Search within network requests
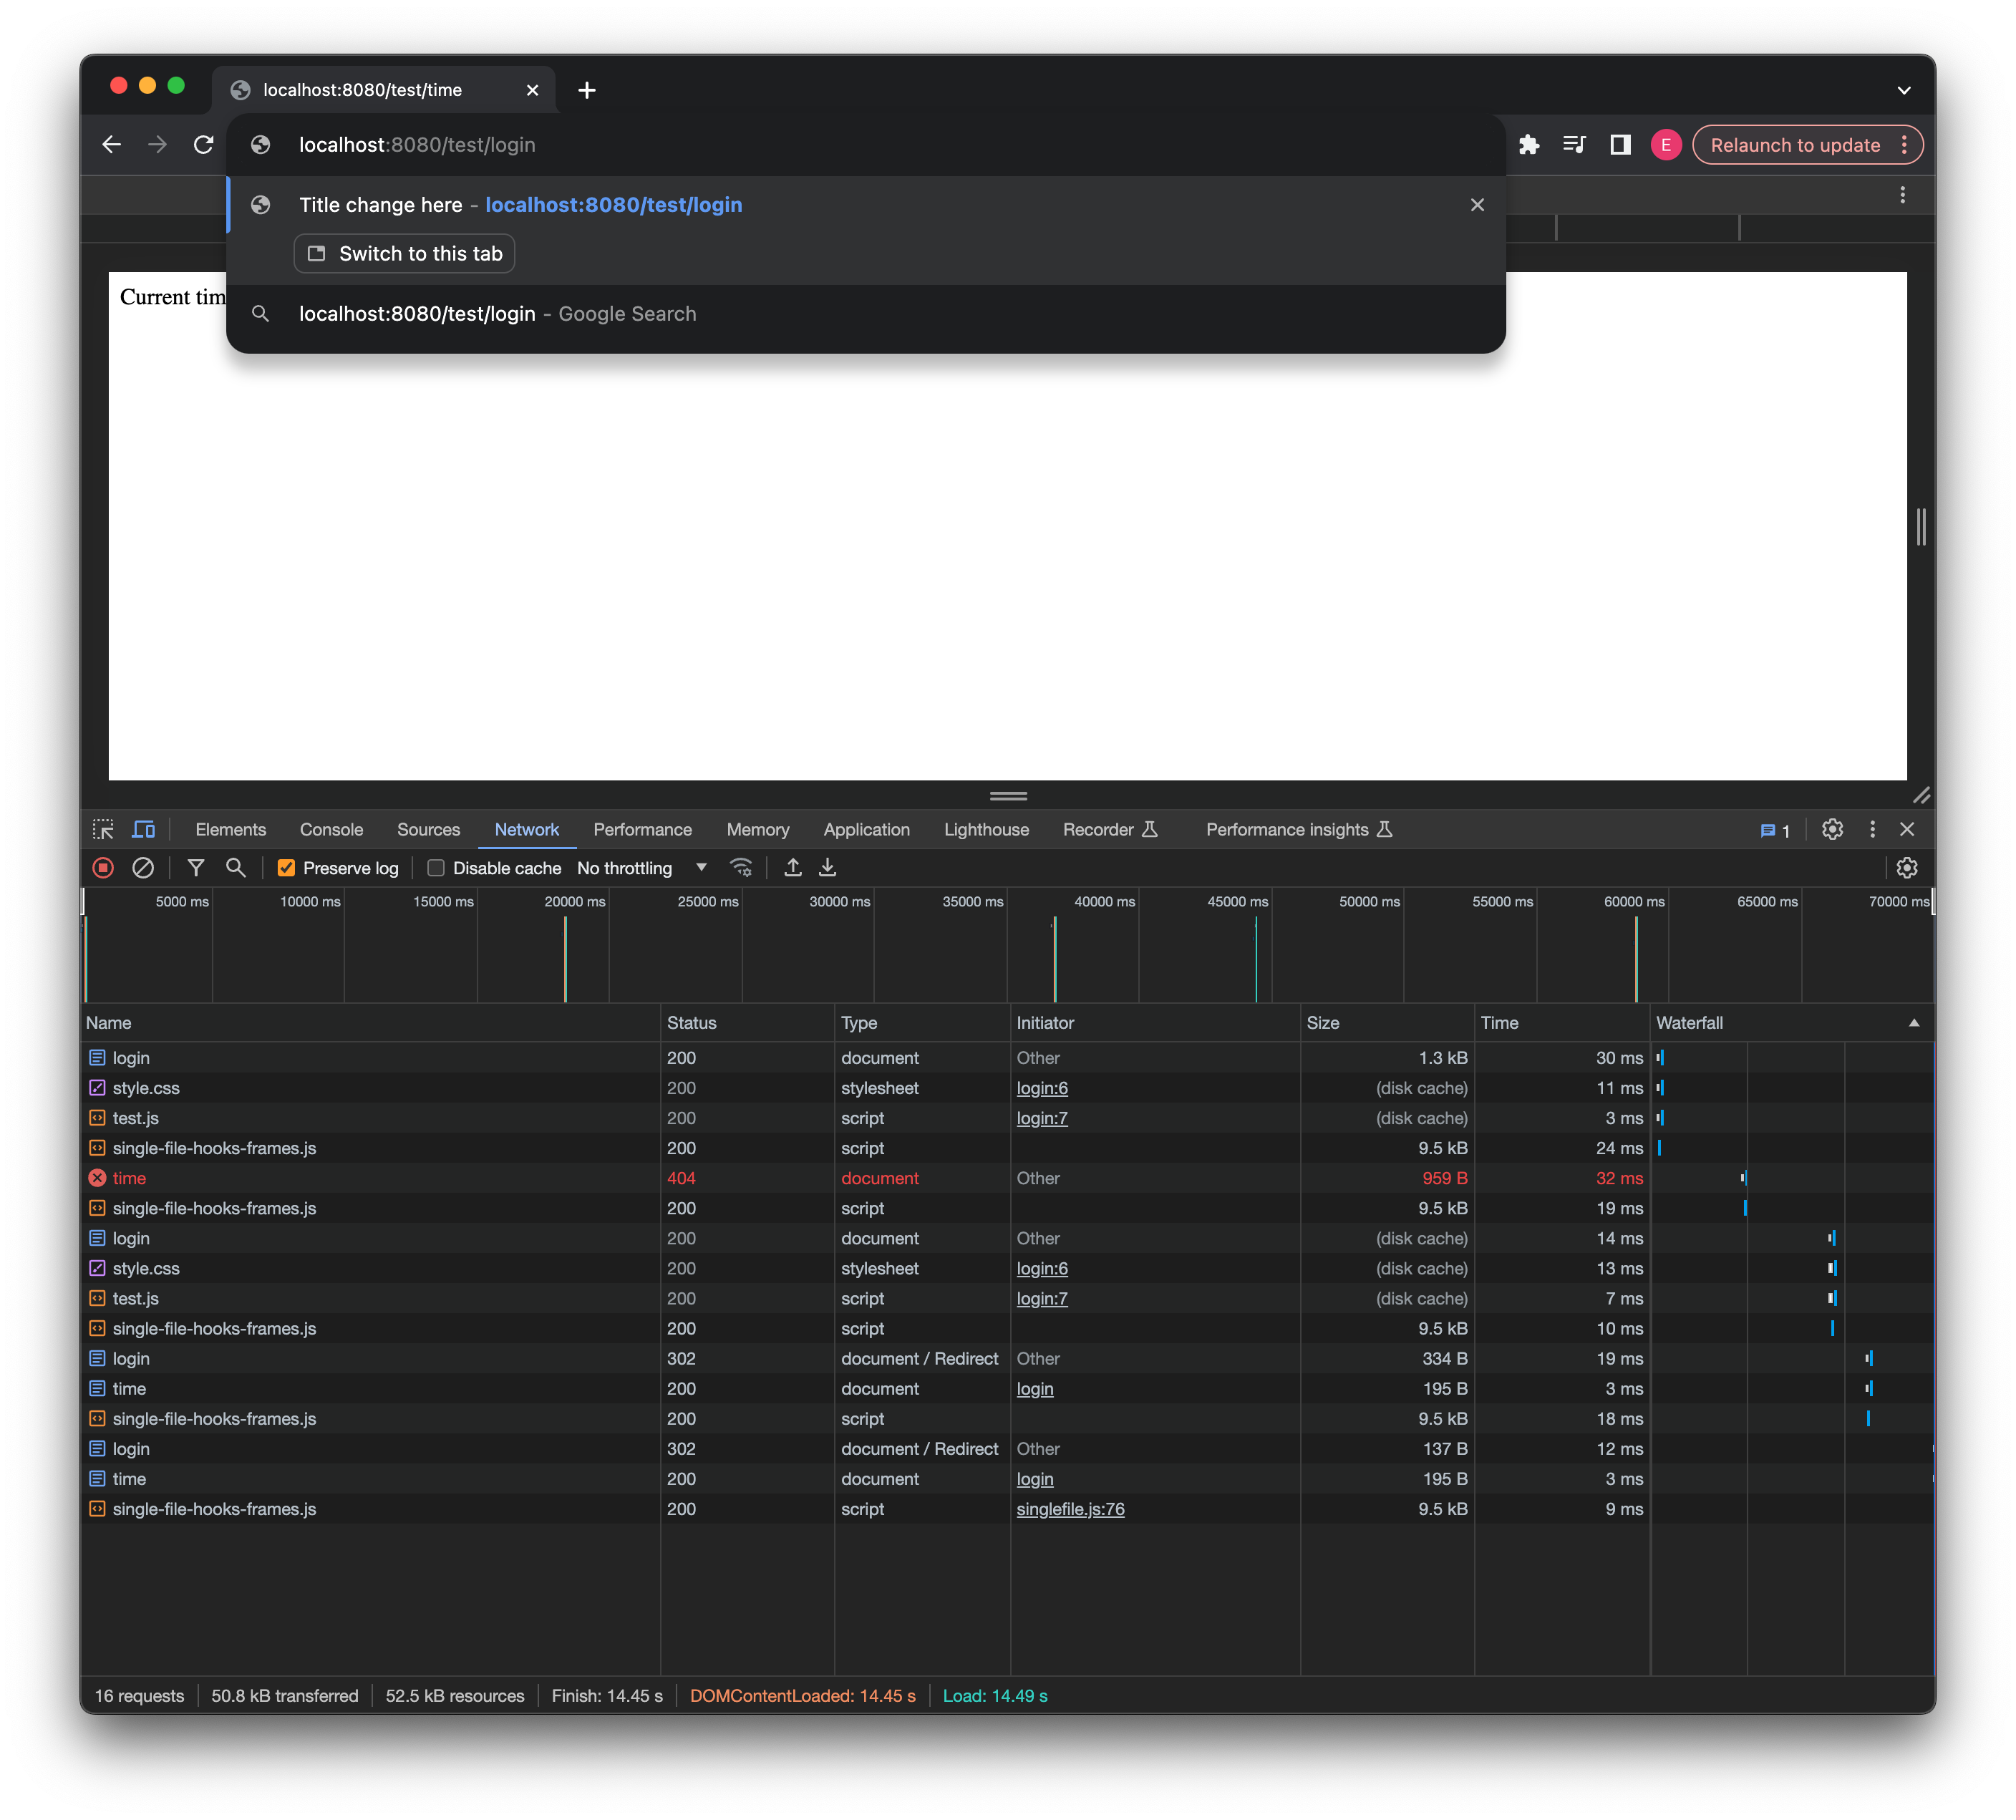This screenshot has width=2016, height=1820. tap(236, 868)
